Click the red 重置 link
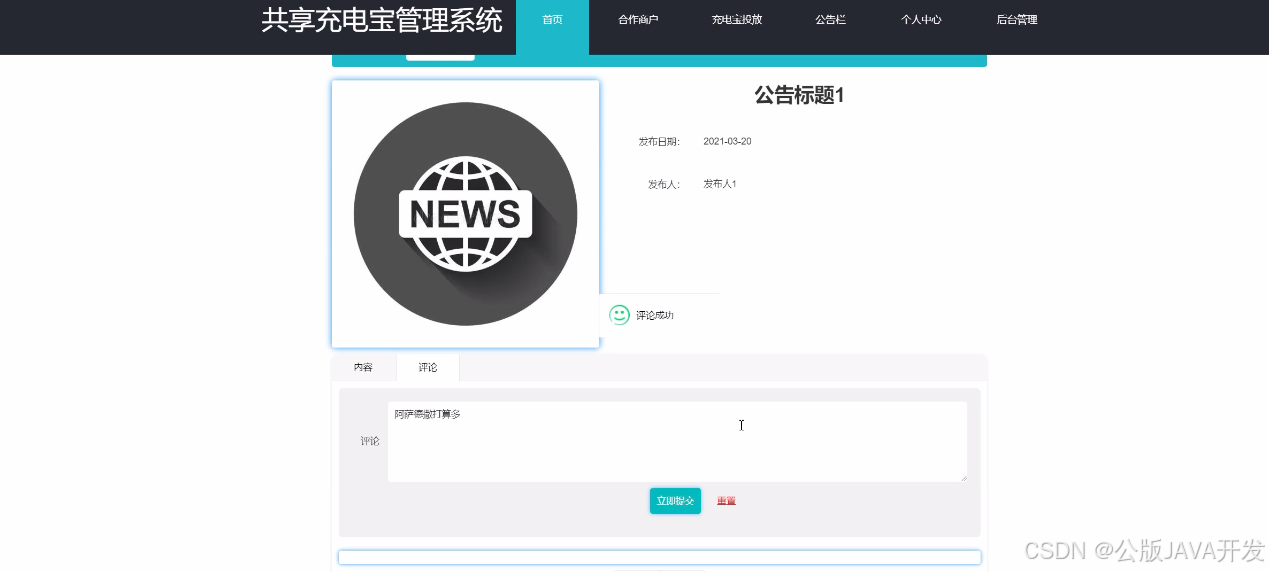 coord(726,501)
